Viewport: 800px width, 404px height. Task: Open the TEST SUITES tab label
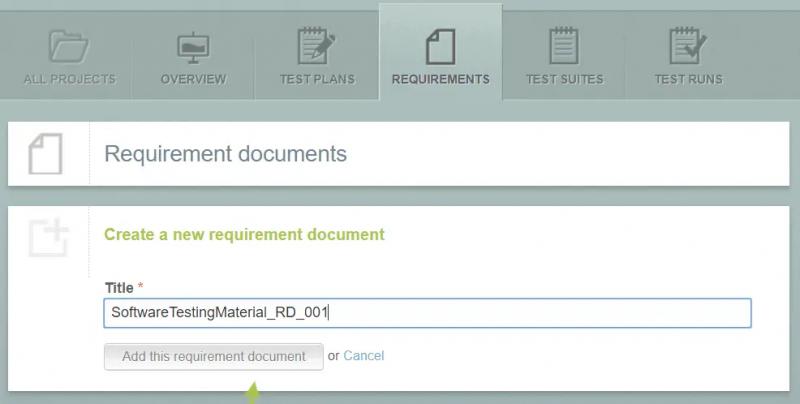[x=564, y=79]
